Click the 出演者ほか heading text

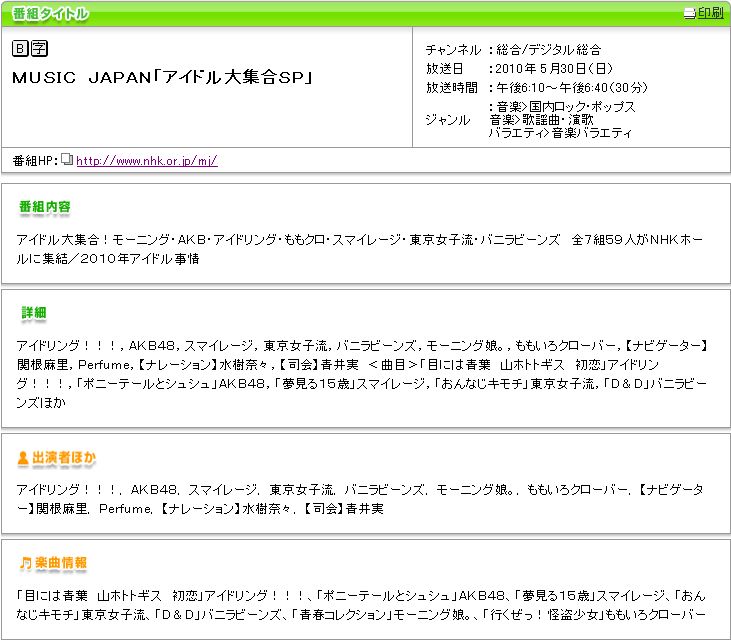click(x=64, y=458)
